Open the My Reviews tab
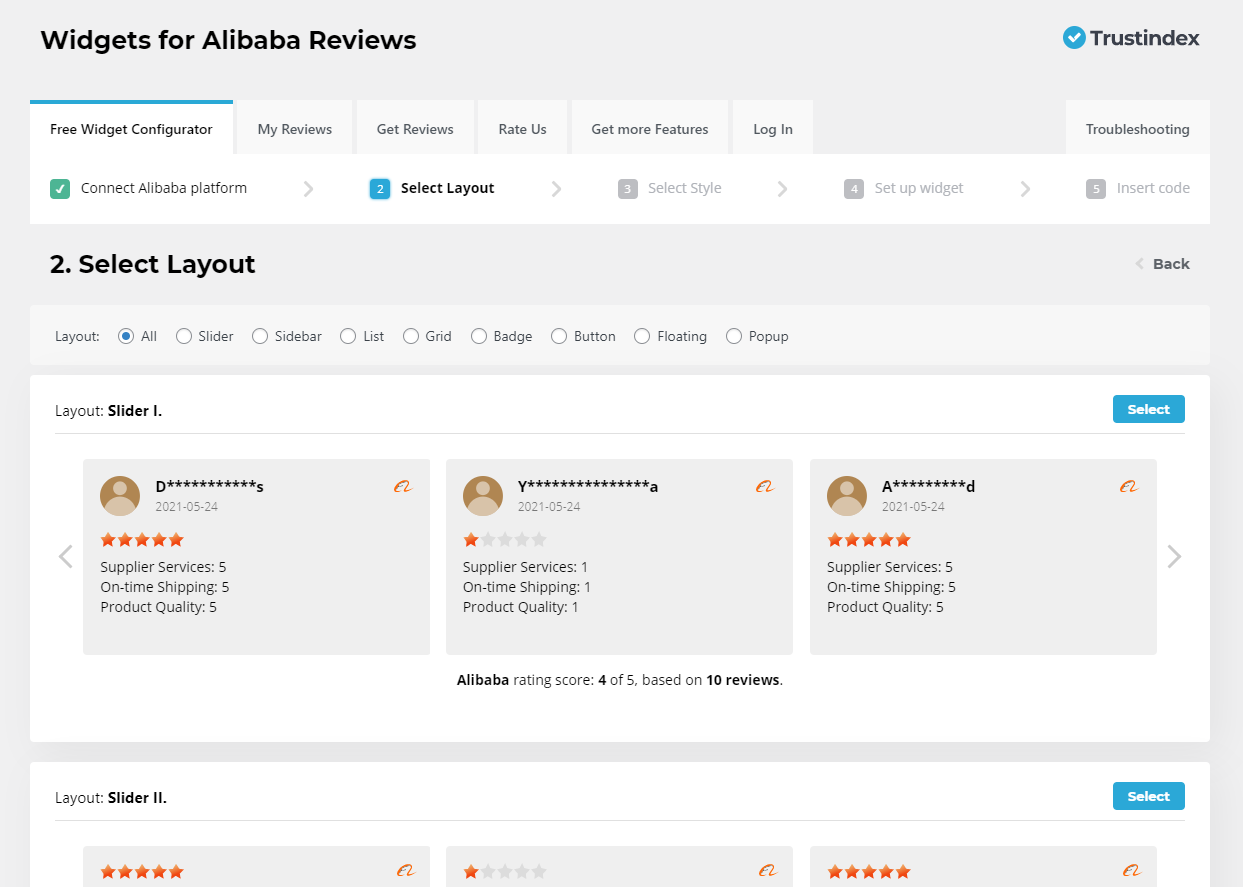The width and height of the screenshot is (1243, 887). pyautogui.click(x=295, y=129)
